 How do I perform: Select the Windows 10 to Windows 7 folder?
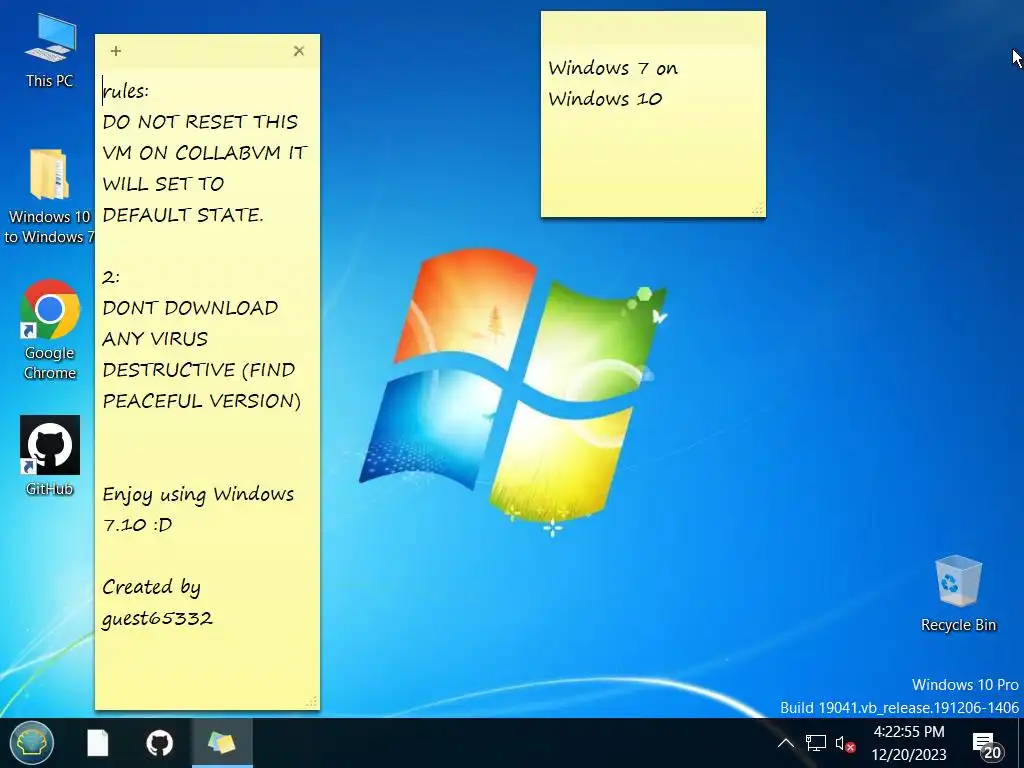click(x=50, y=196)
